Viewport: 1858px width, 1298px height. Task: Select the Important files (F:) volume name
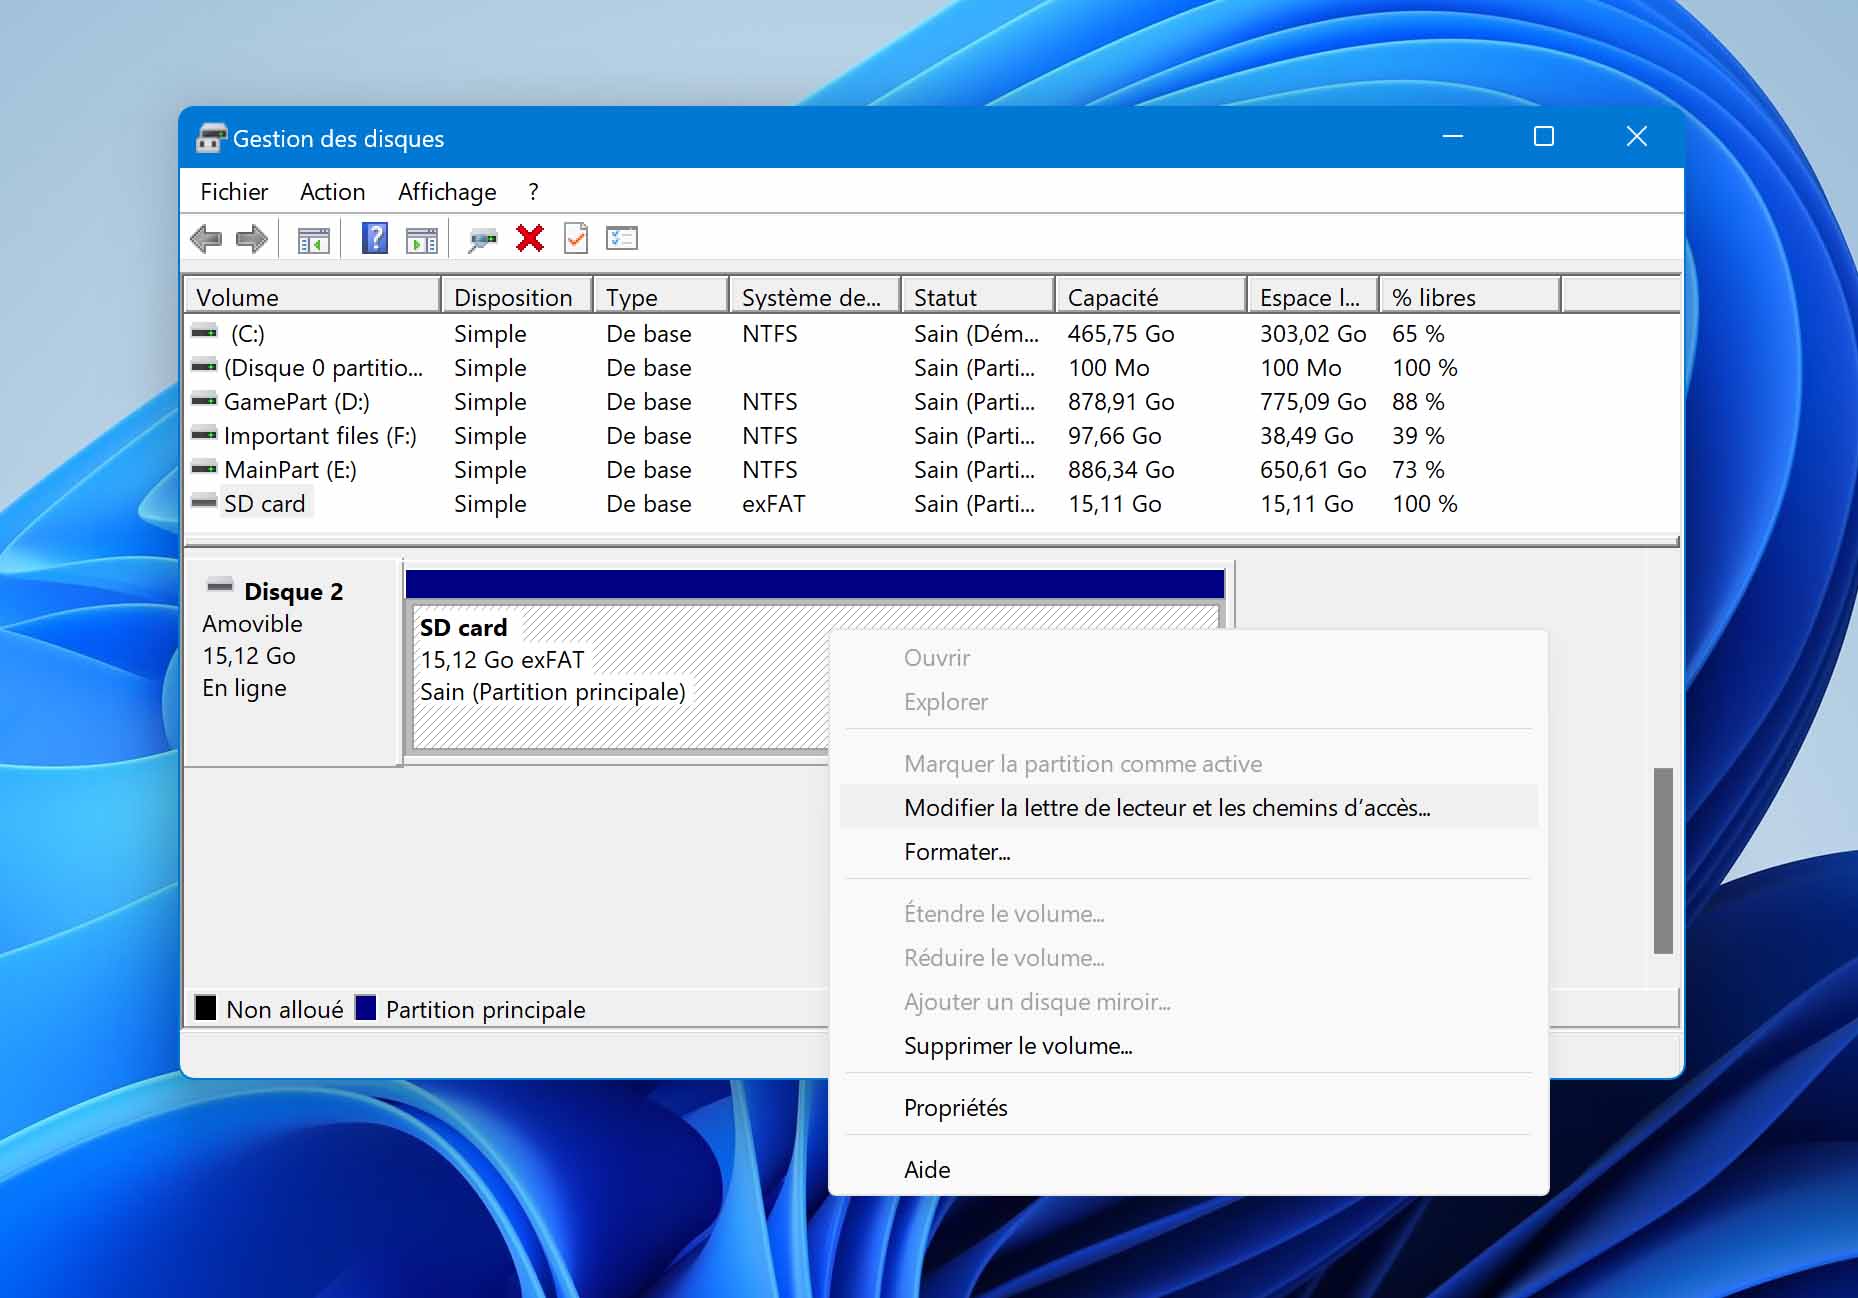pyautogui.click(x=320, y=435)
